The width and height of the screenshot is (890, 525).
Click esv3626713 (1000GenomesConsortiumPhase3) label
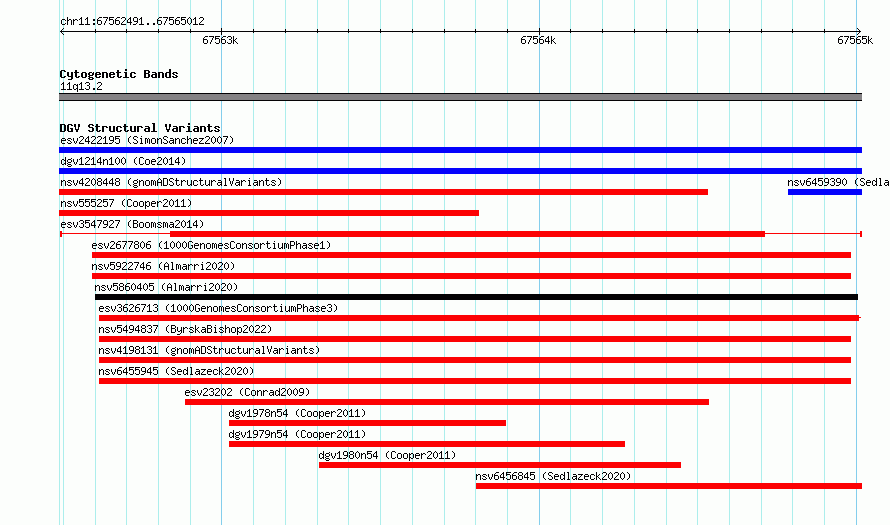[x=218, y=308]
